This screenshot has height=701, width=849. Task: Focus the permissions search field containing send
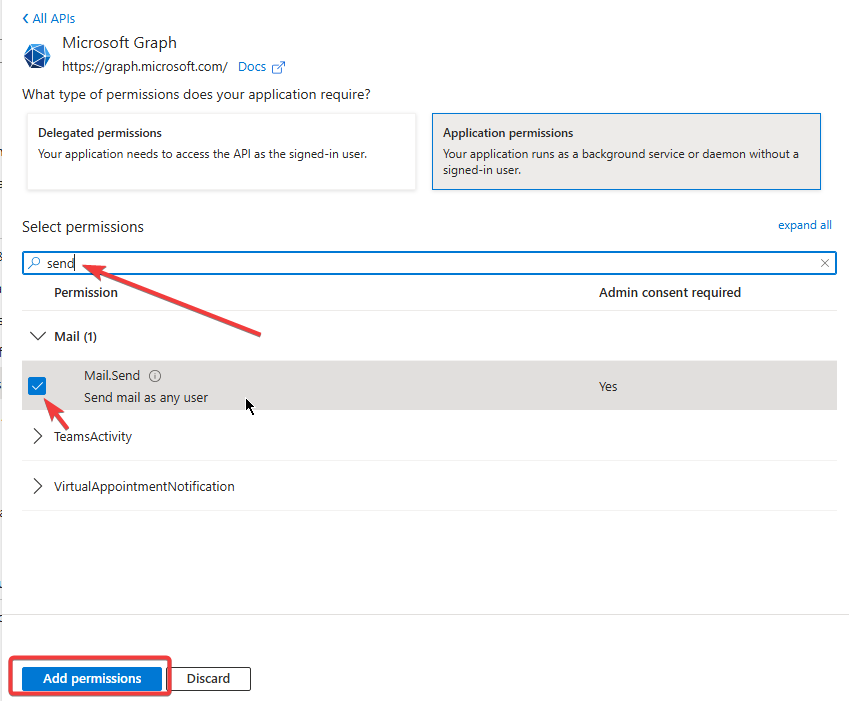(430, 263)
